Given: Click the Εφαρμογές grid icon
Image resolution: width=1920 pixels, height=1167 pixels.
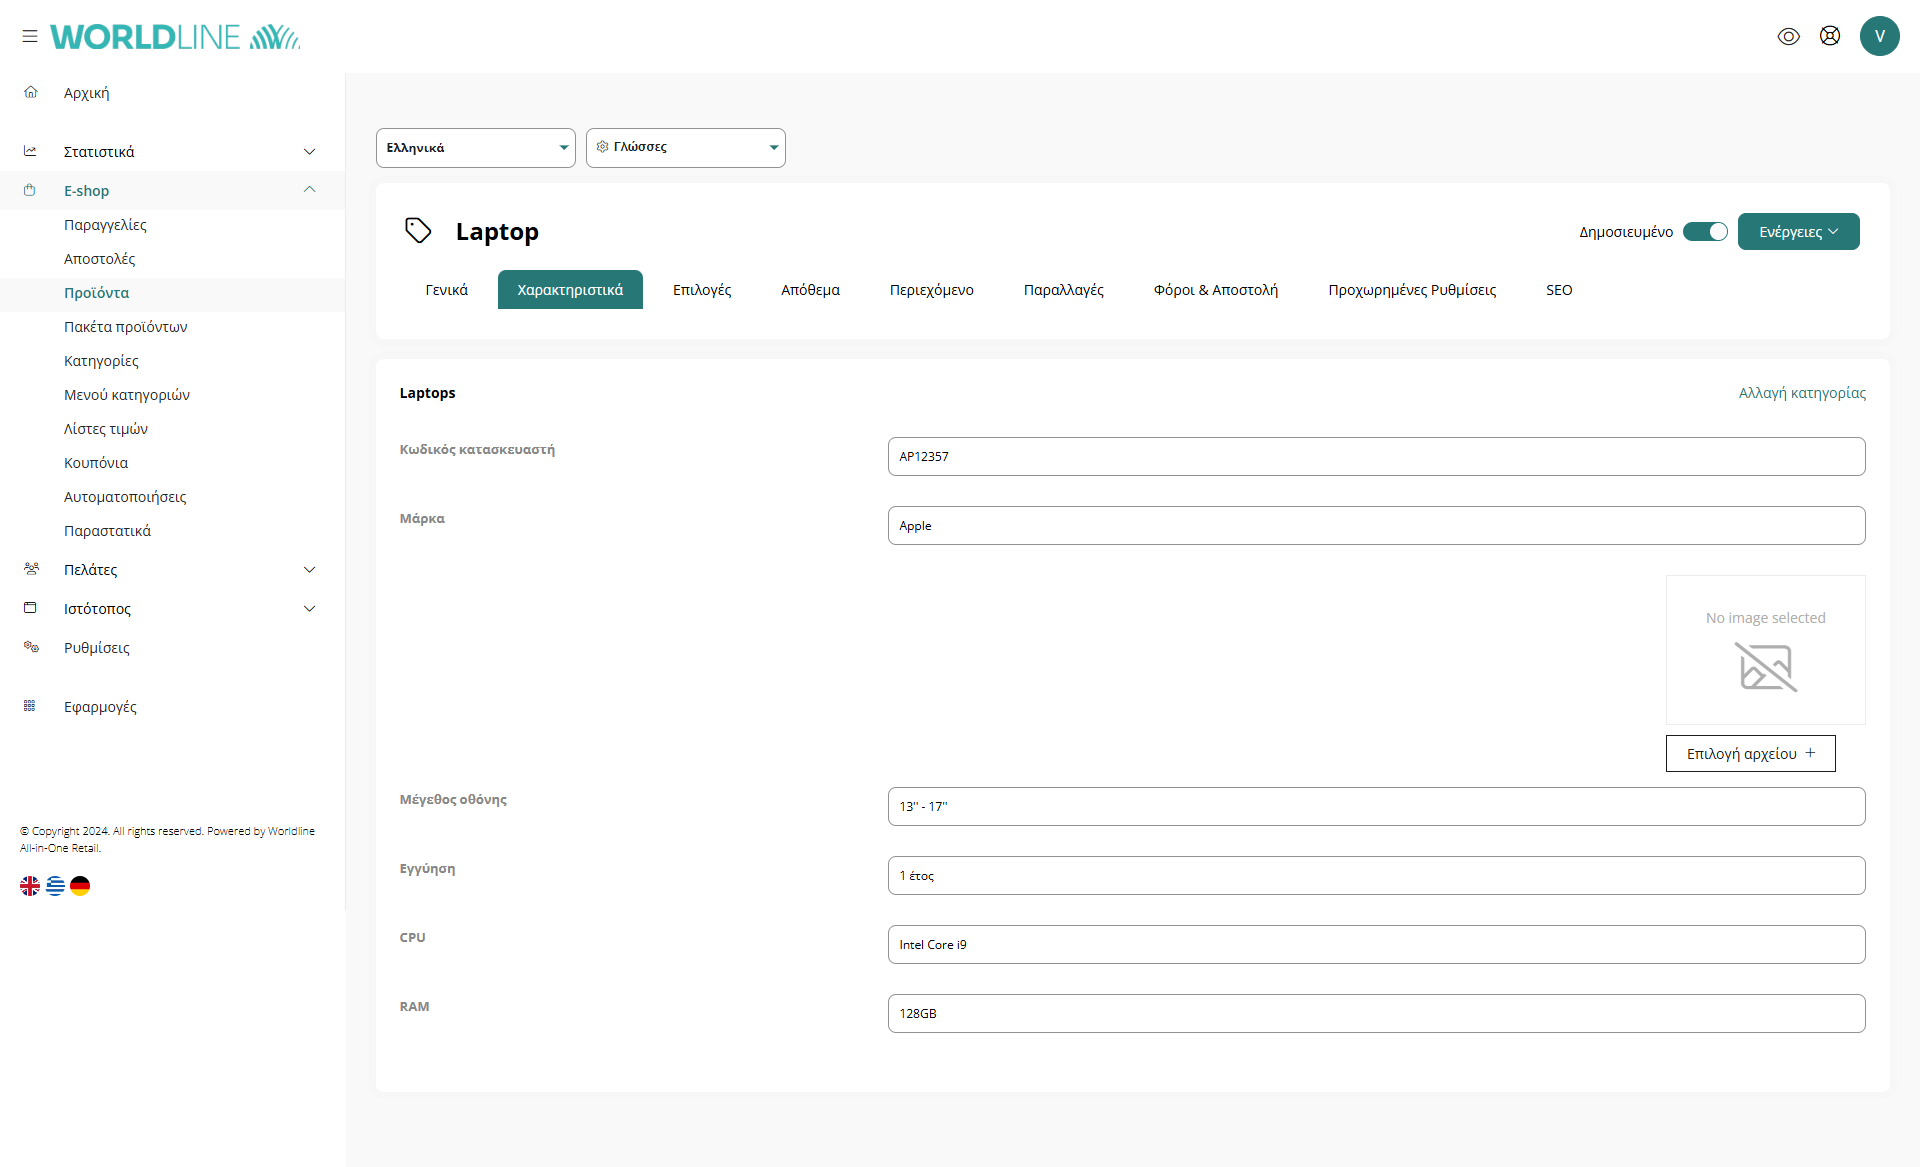Looking at the screenshot, I should (x=30, y=706).
